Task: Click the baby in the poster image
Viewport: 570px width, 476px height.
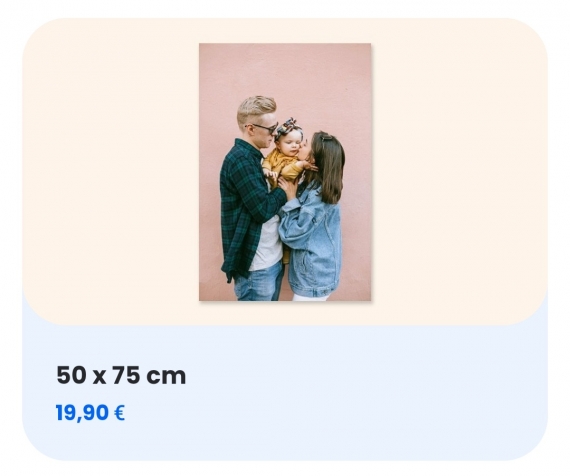Action: [x=285, y=153]
